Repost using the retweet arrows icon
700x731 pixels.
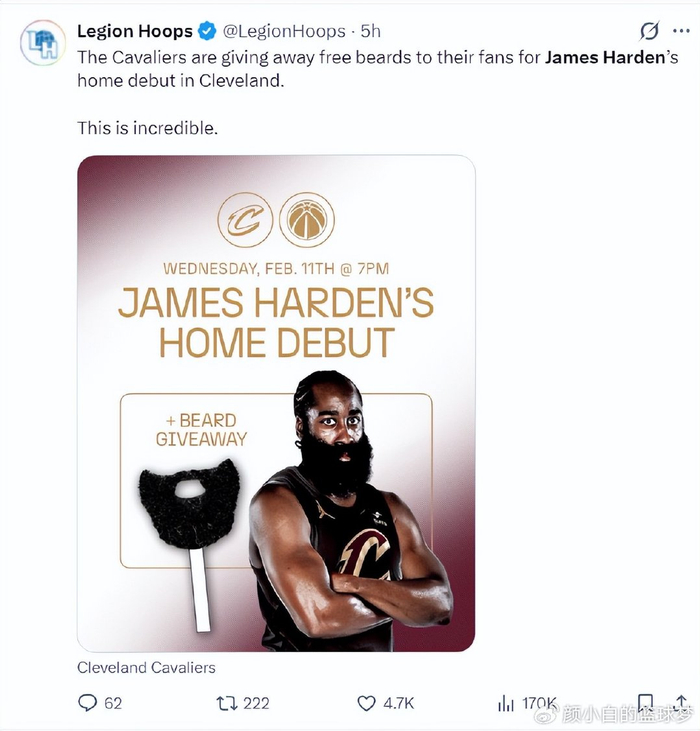point(227,703)
